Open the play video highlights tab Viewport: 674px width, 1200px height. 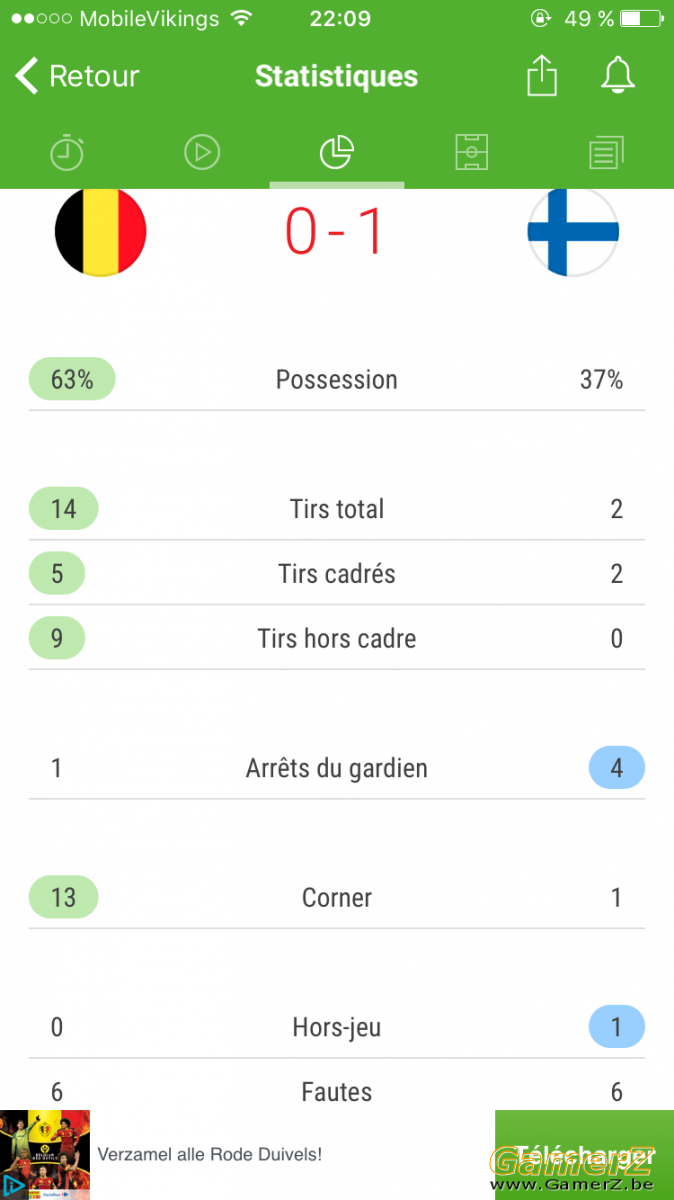202,152
